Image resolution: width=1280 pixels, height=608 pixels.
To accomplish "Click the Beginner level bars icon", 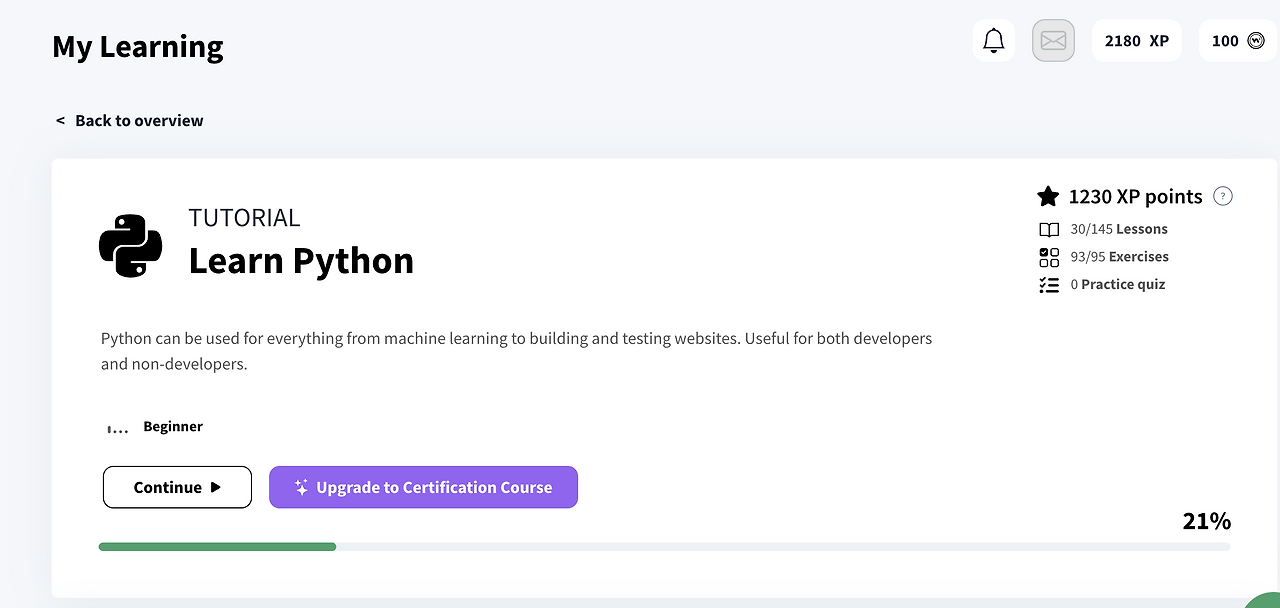I will (118, 428).
